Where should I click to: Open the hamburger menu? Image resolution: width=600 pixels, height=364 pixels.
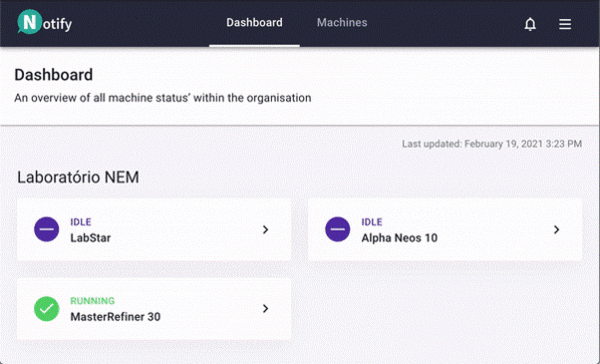pos(565,24)
